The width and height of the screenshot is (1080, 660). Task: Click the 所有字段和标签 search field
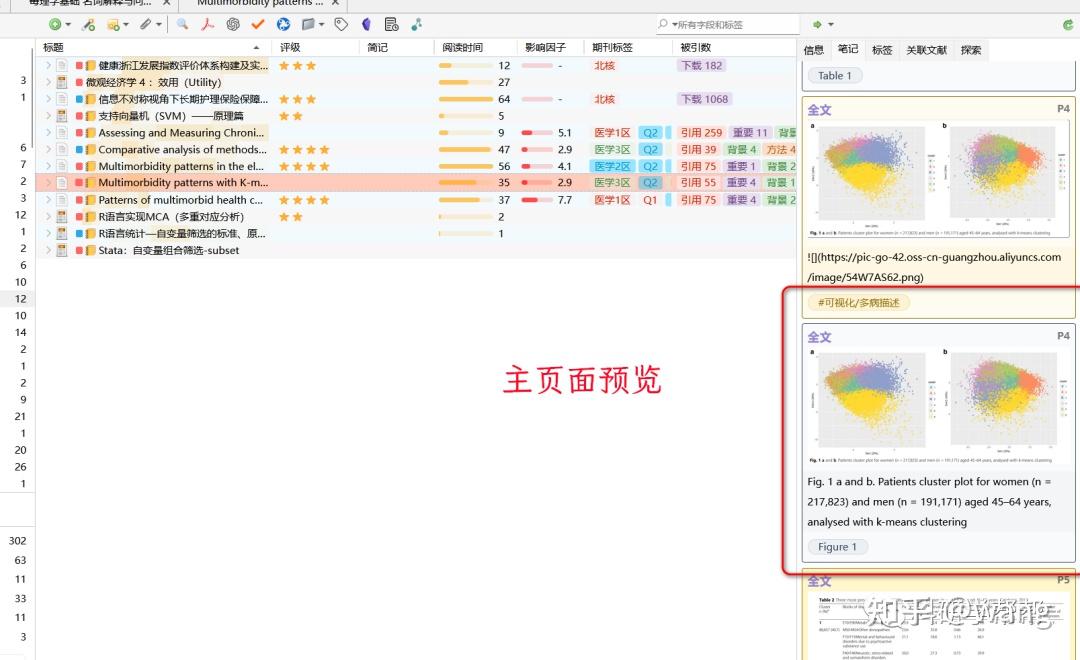[727, 24]
